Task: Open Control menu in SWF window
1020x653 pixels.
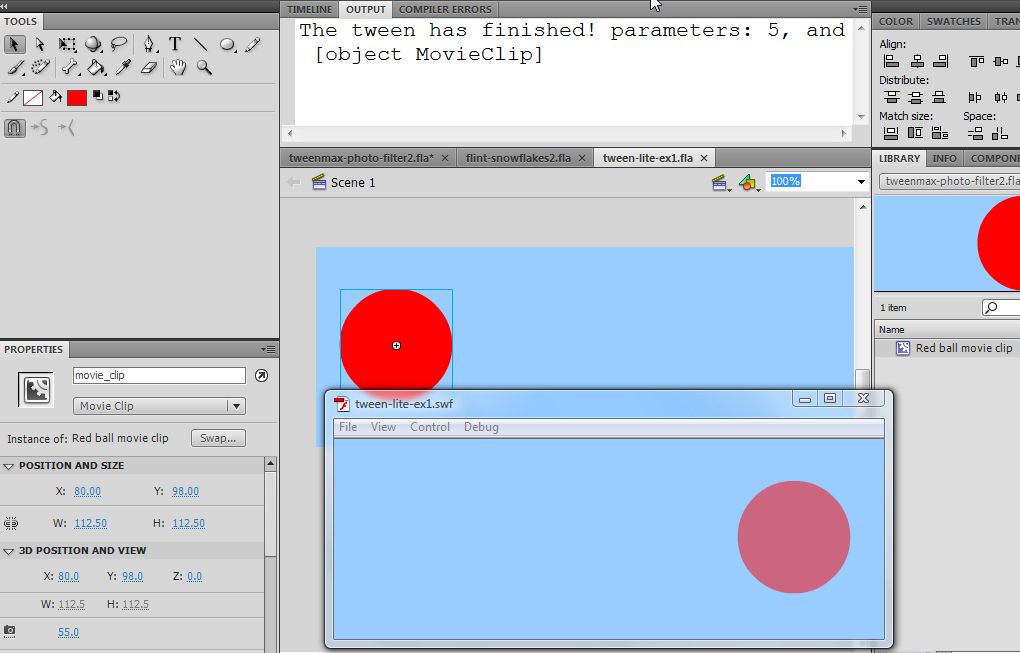Action: (430, 427)
